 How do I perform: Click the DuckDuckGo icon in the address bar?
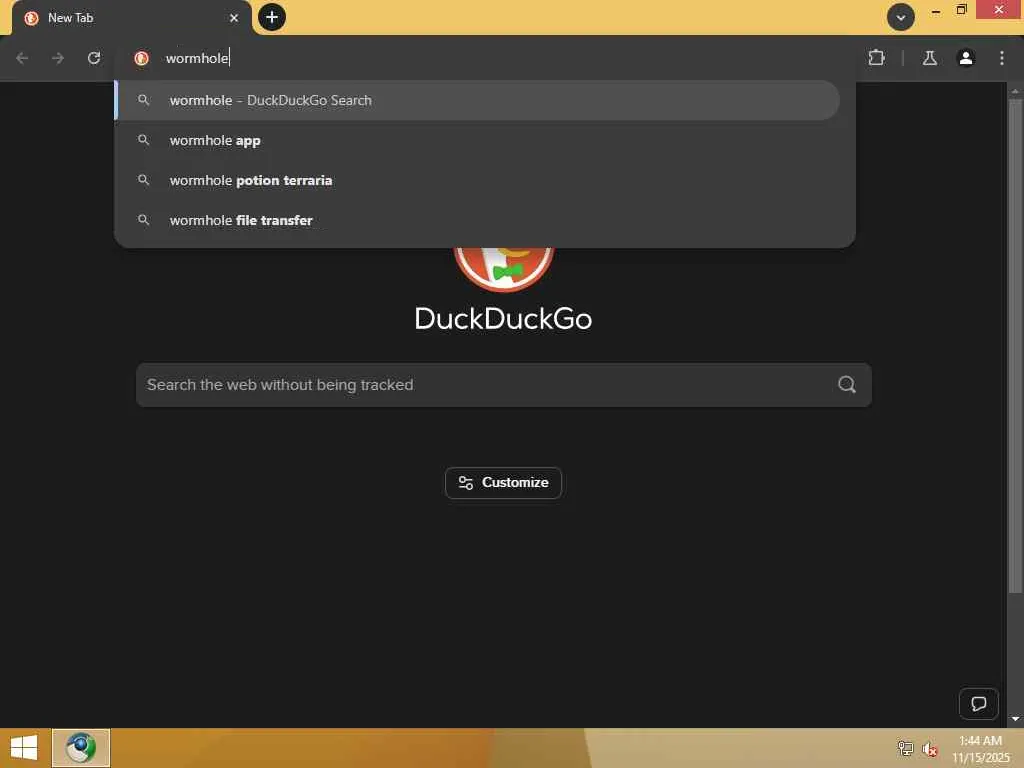141,58
